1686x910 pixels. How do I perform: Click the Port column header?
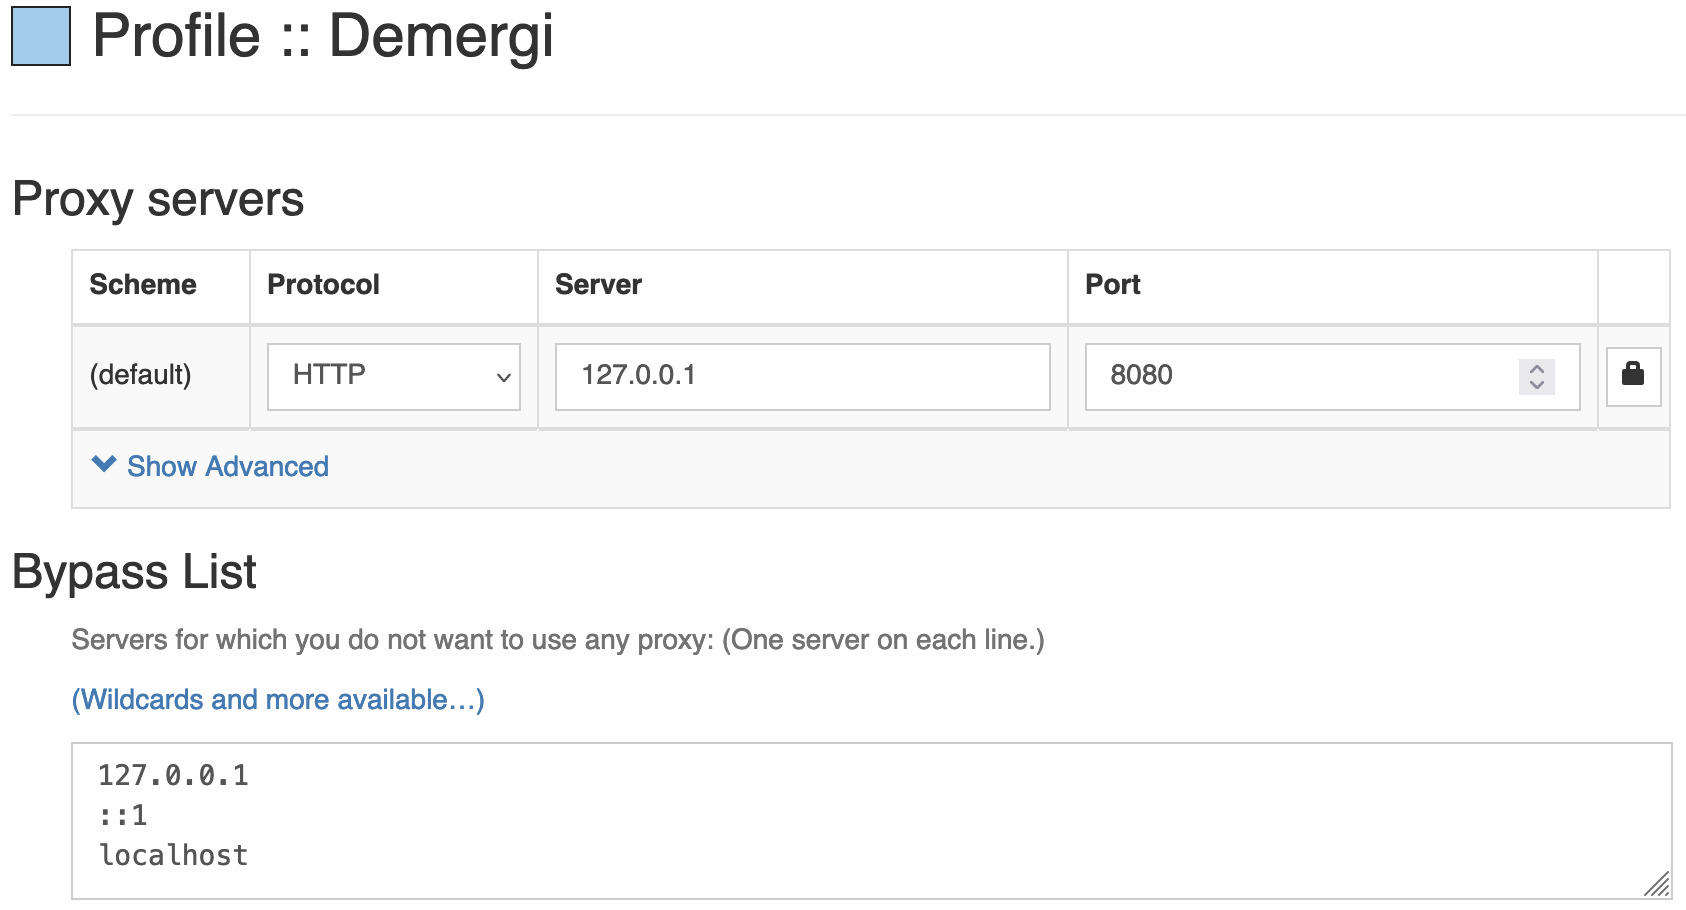tap(1113, 285)
